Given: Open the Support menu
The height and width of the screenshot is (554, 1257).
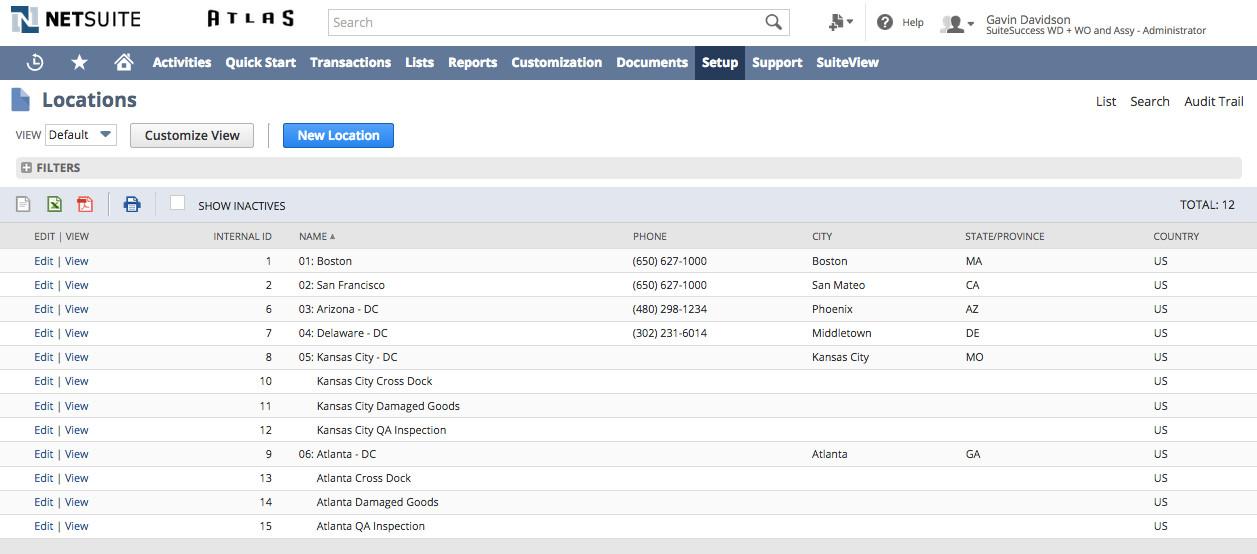Looking at the screenshot, I should click(777, 62).
